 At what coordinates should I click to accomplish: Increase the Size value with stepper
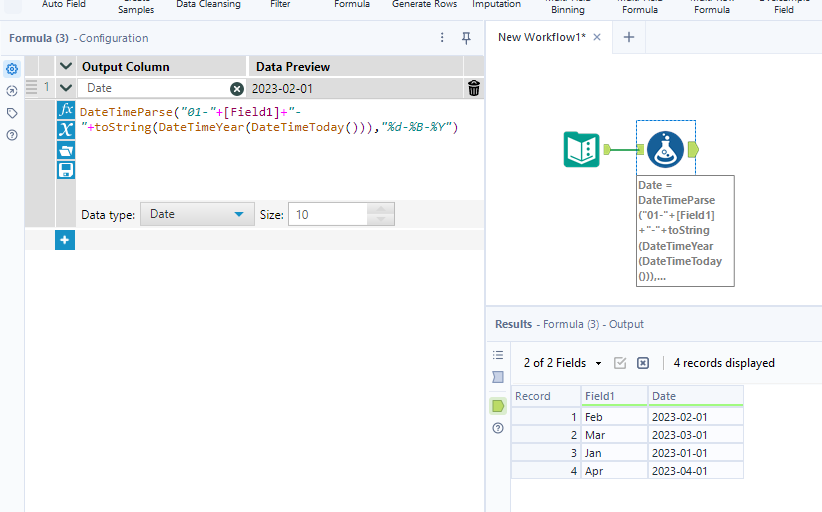381,209
